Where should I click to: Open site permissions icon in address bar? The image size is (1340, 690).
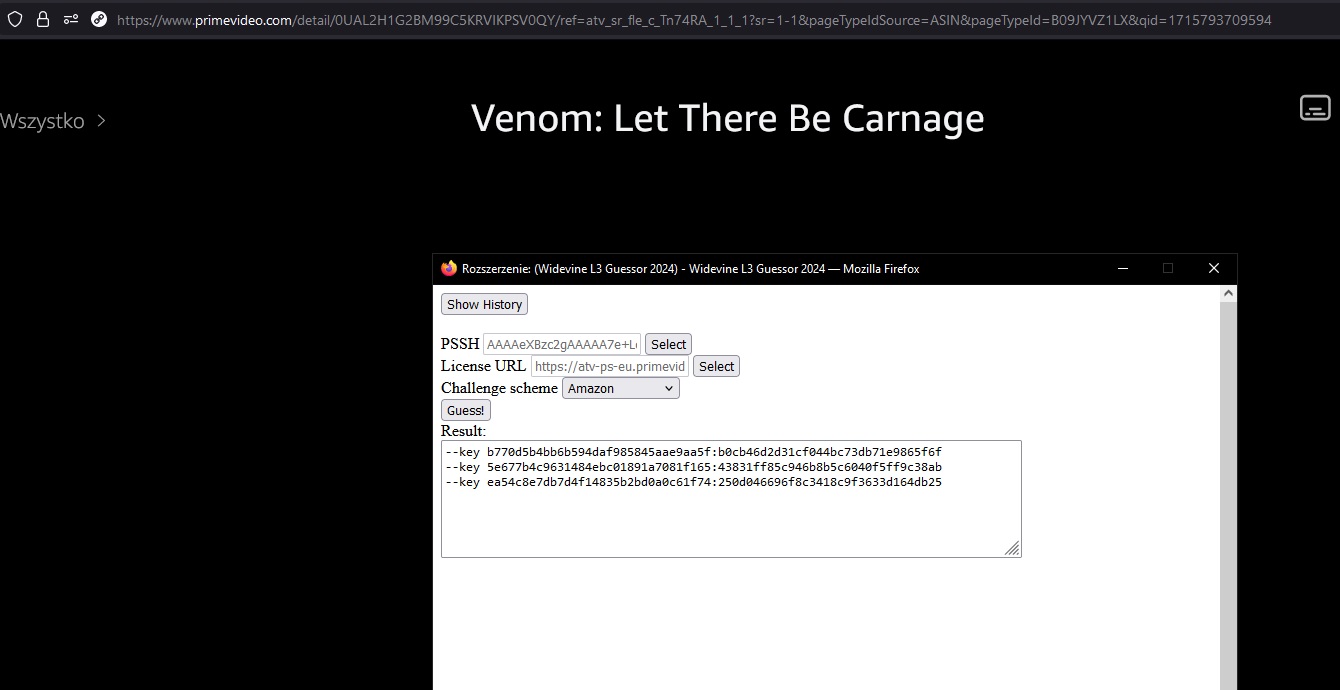click(71, 19)
